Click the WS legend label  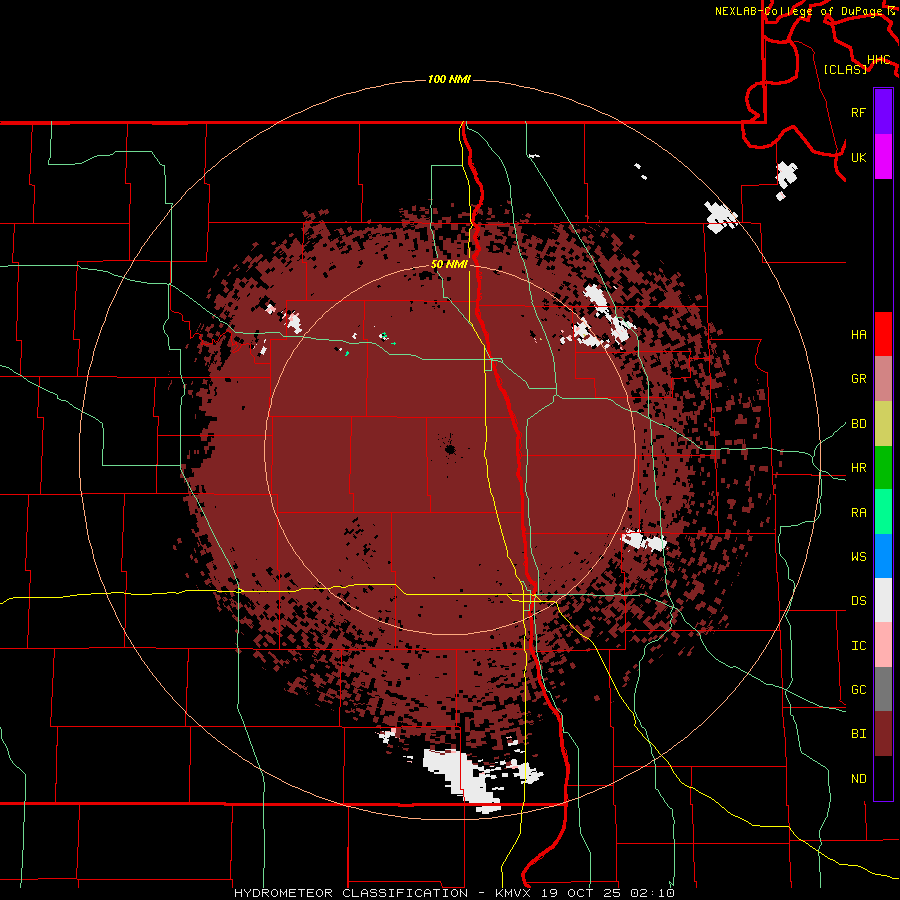click(x=858, y=557)
